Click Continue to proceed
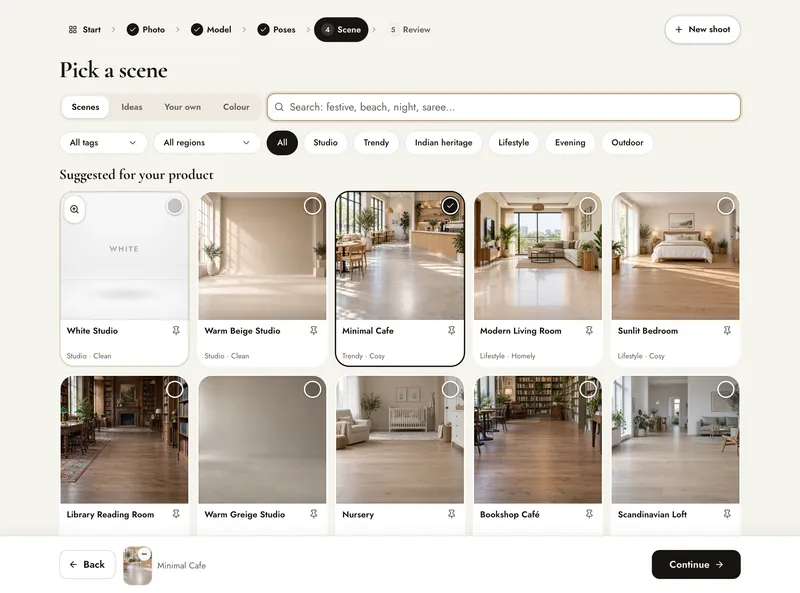The width and height of the screenshot is (800, 593). (x=696, y=564)
